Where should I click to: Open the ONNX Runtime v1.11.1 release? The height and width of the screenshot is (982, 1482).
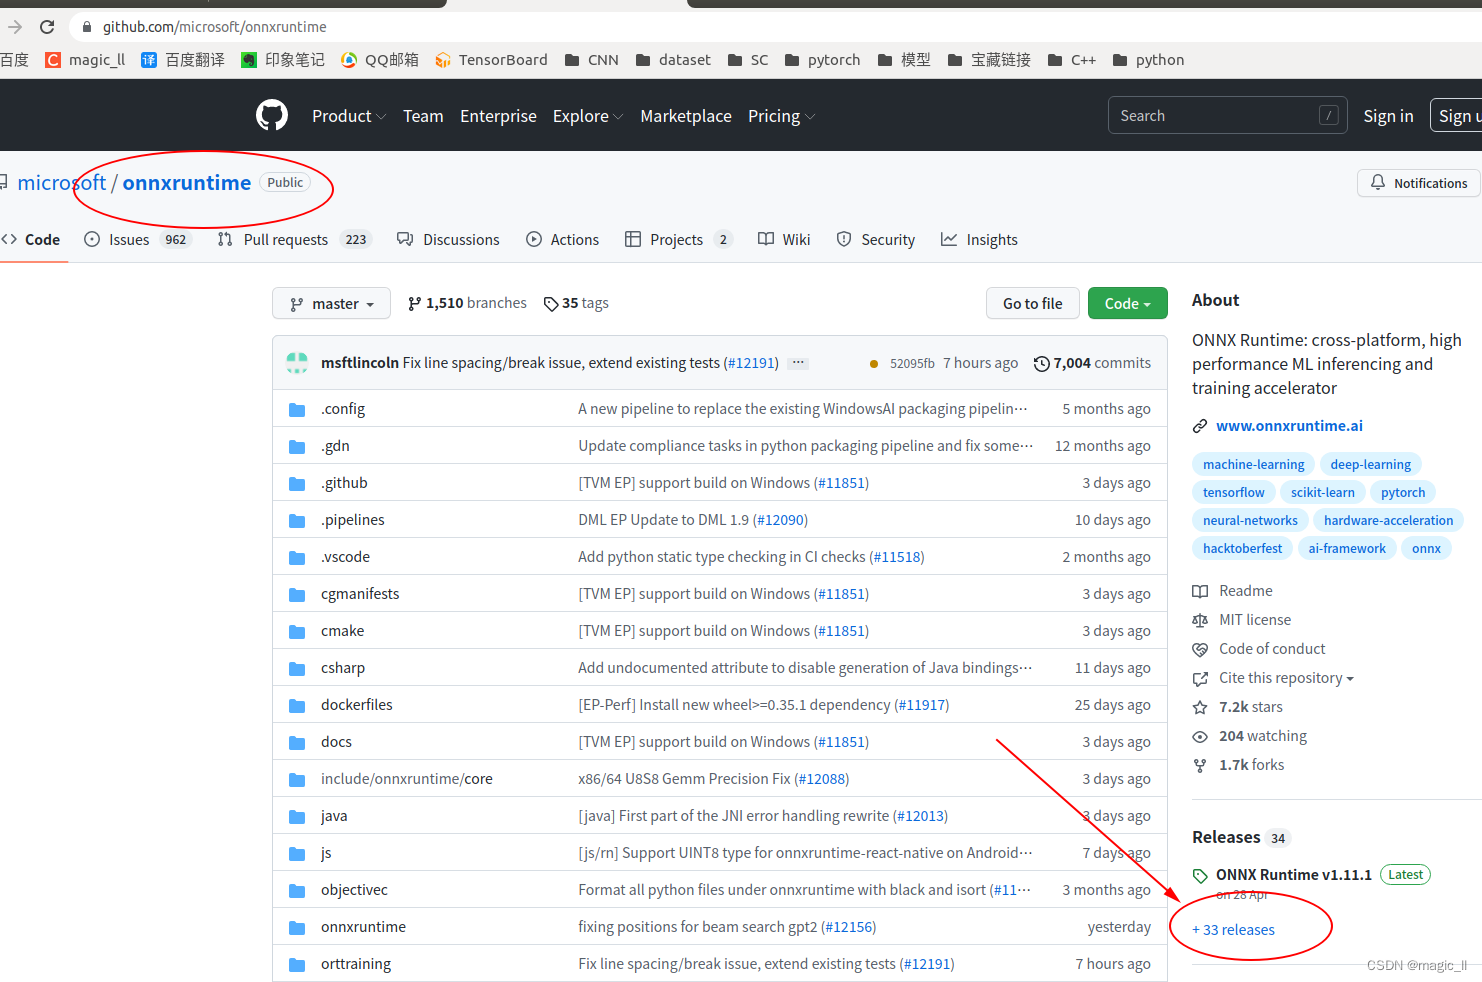(x=1293, y=875)
